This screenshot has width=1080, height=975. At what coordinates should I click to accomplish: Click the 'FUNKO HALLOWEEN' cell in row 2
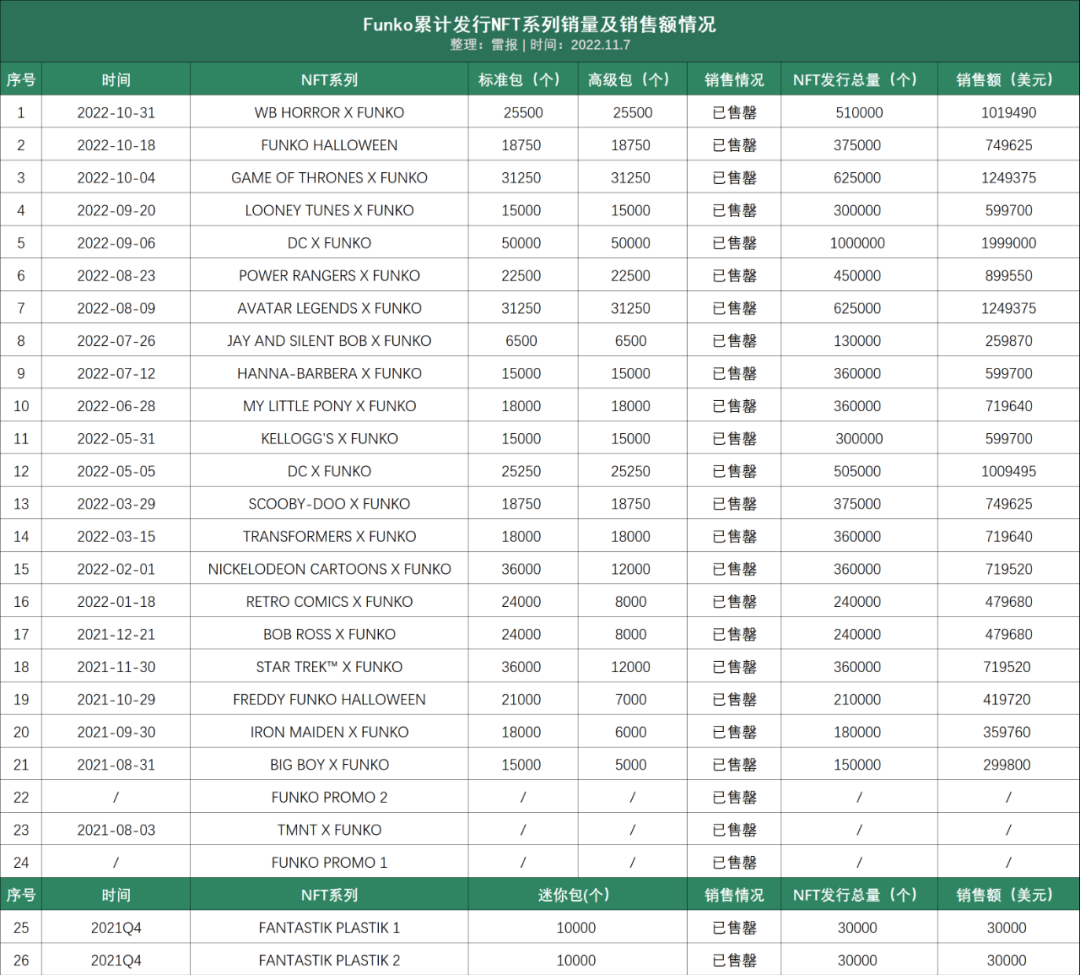pos(329,145)
